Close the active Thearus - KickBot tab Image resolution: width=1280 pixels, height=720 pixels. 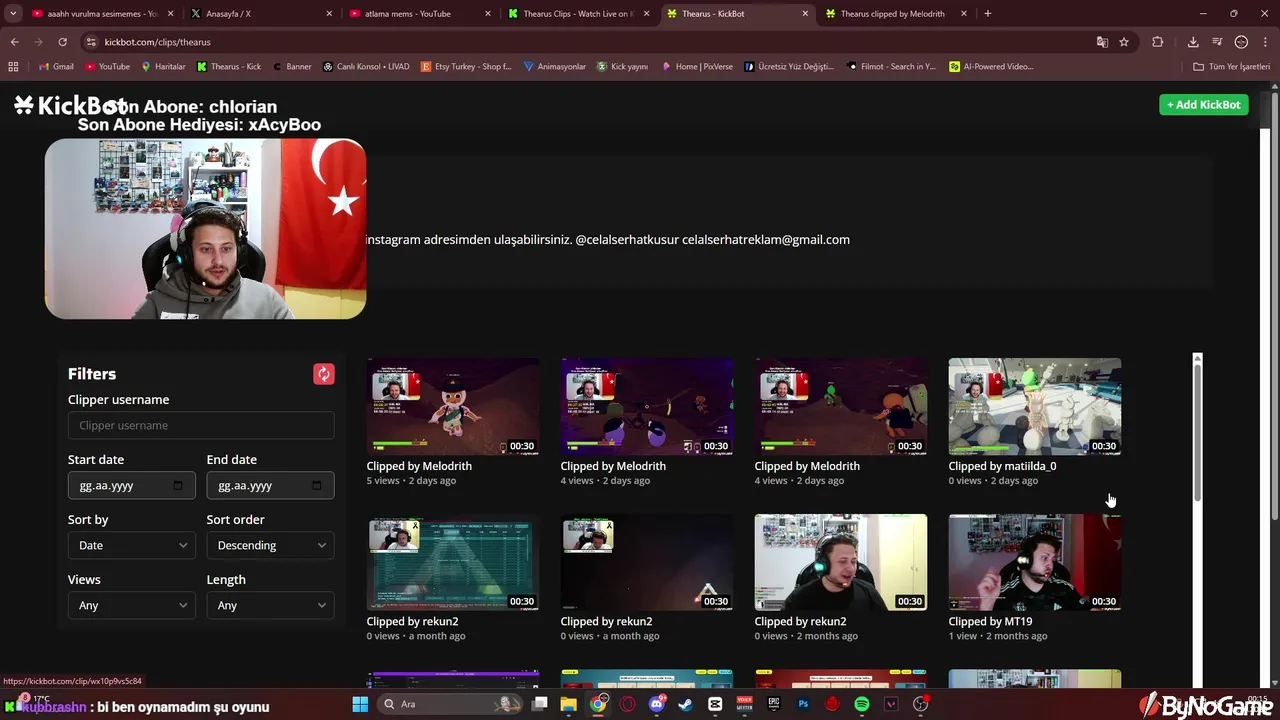tap(805, 14)
